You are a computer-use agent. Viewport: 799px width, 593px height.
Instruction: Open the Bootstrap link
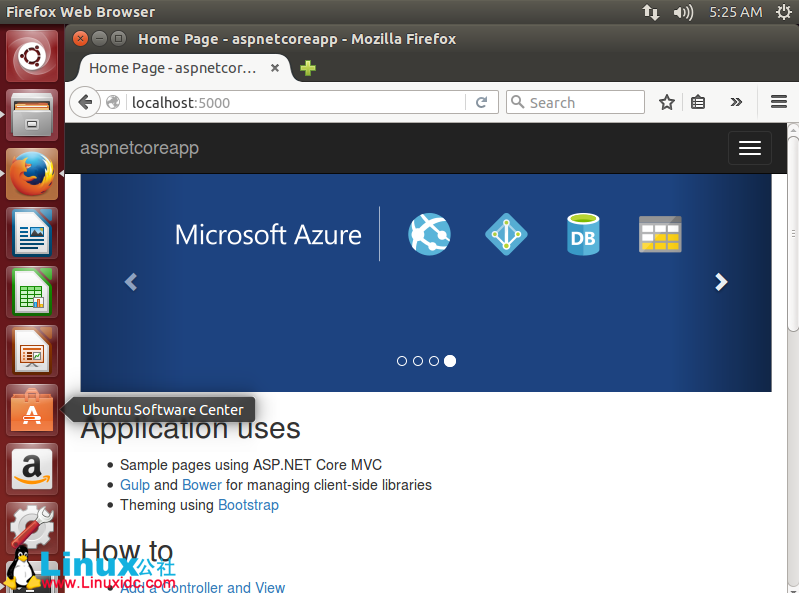tap(248, 505)
